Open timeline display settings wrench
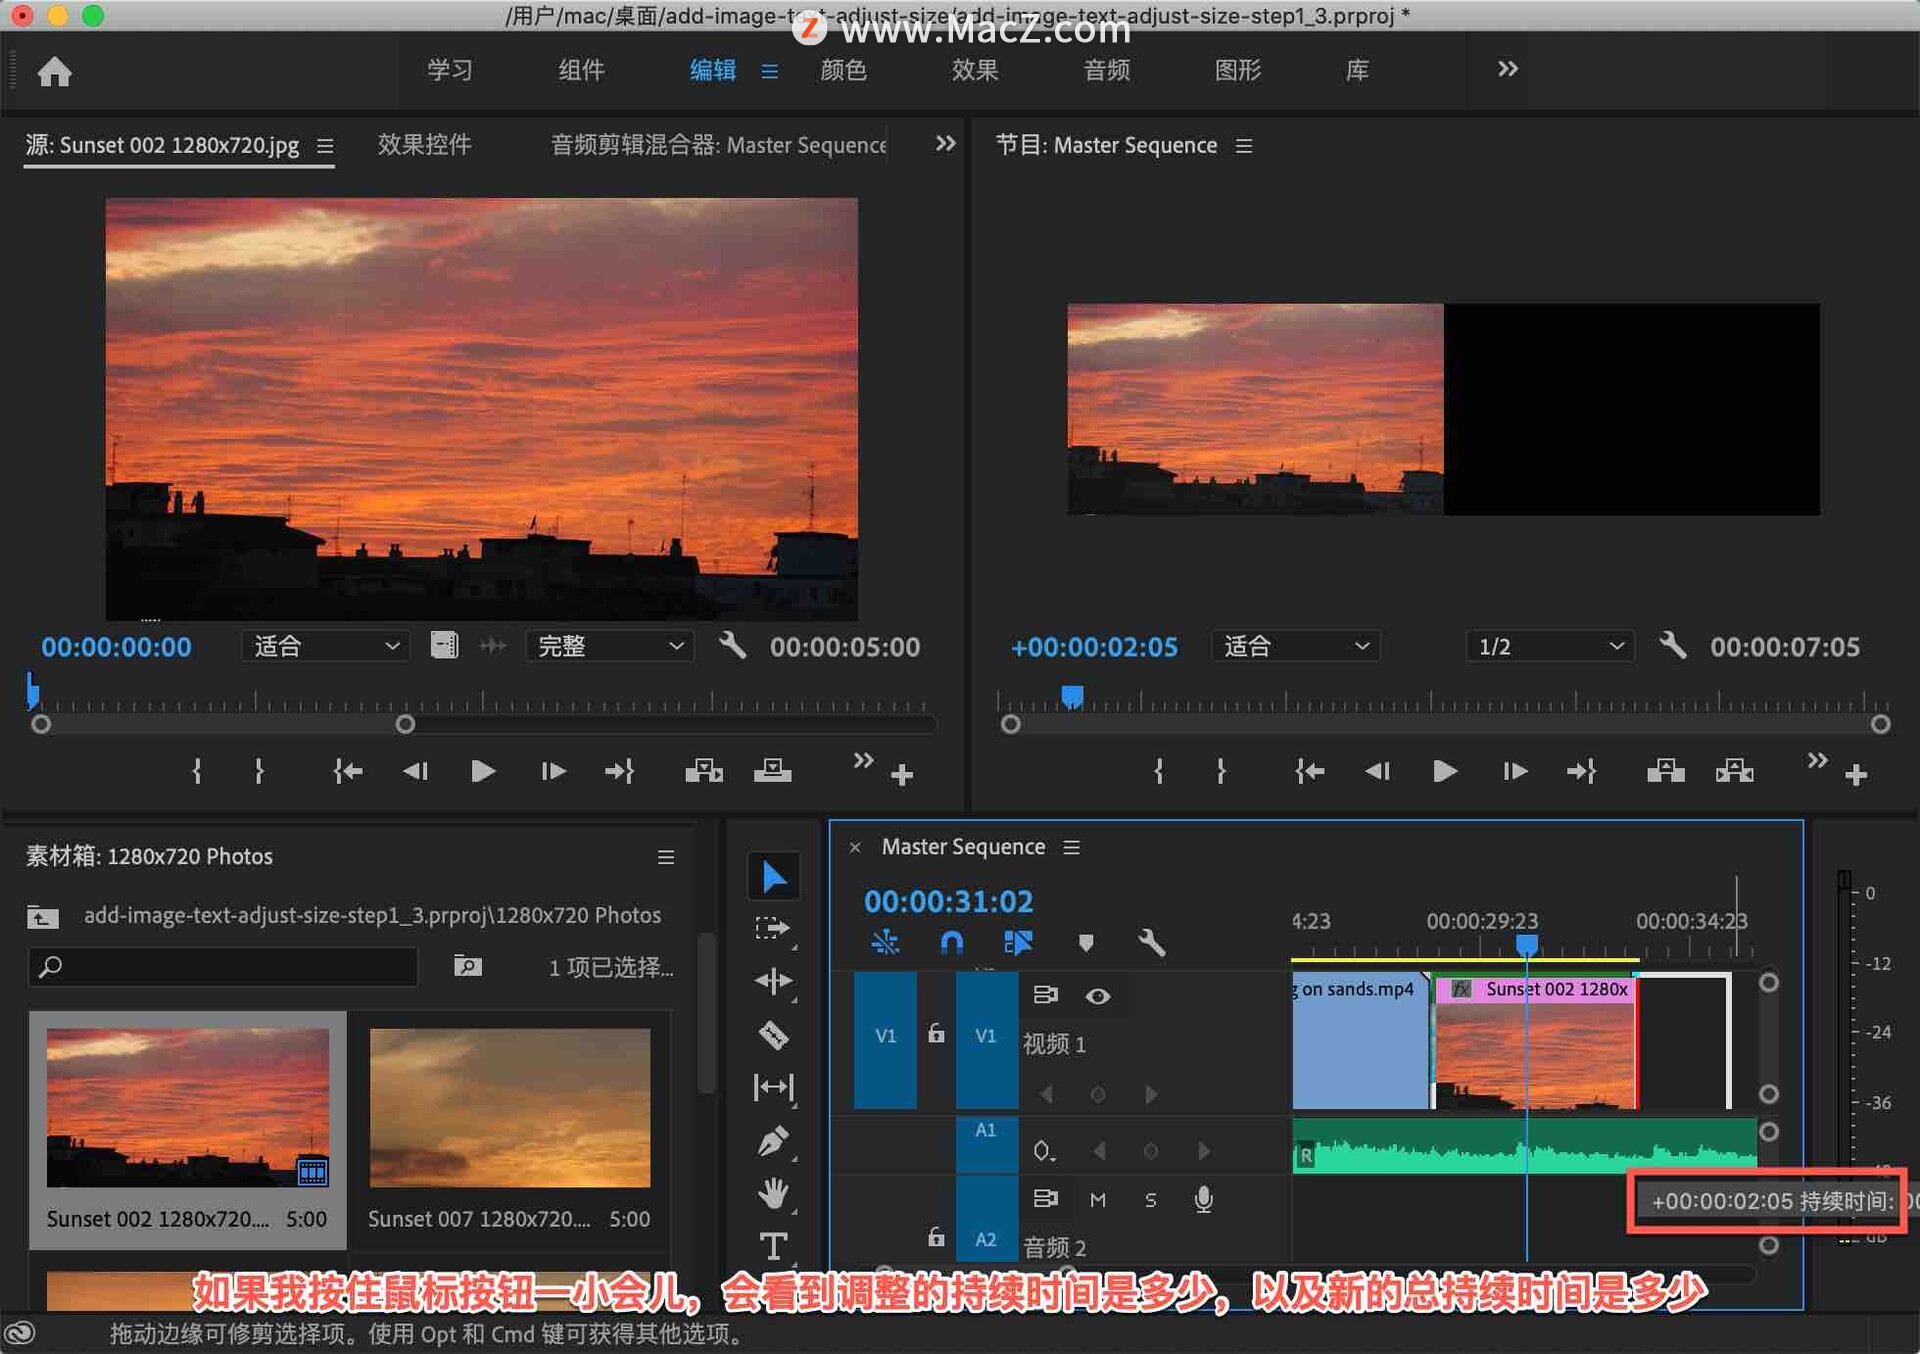 [x=1152, y=942]
